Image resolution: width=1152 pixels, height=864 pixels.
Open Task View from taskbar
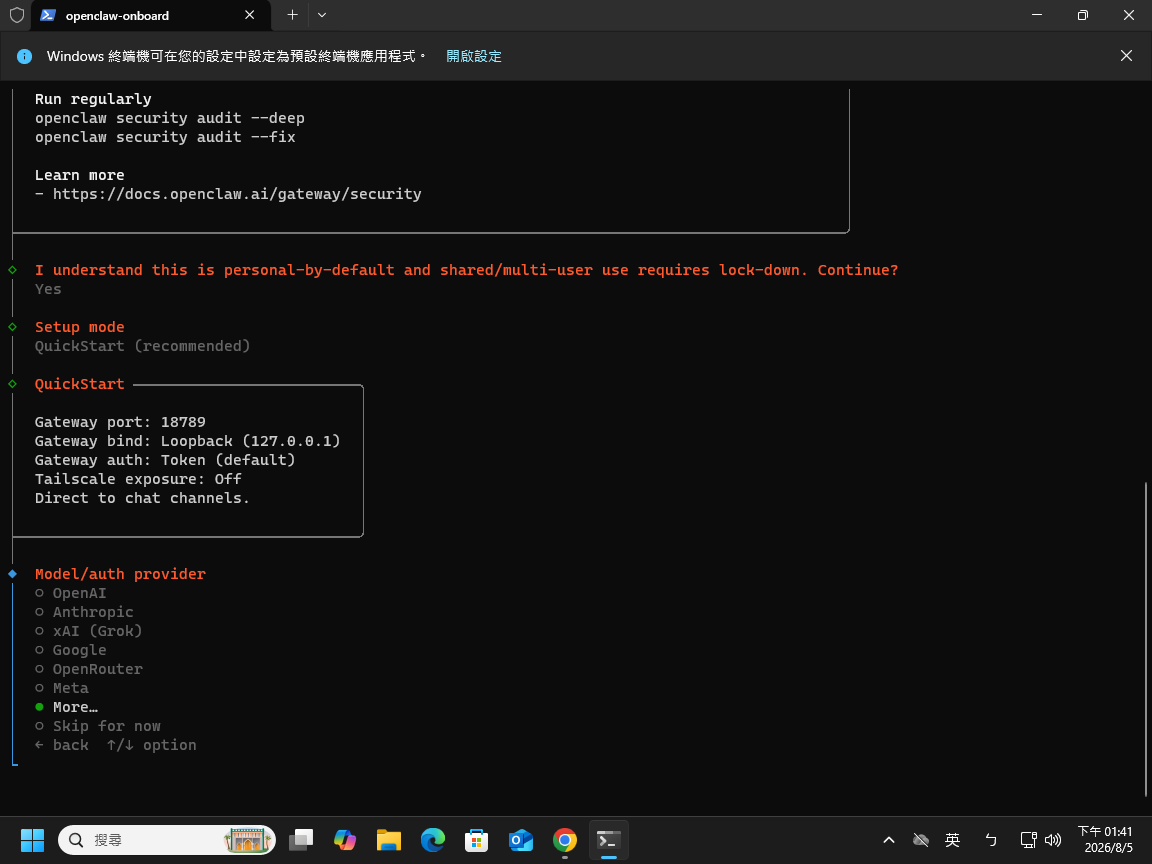(300, 840)
